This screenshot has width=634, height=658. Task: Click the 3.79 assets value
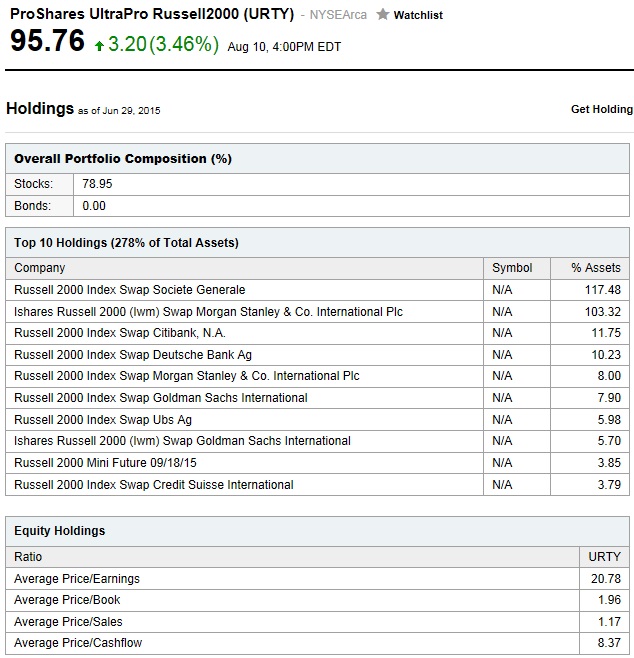click(609, 485)
